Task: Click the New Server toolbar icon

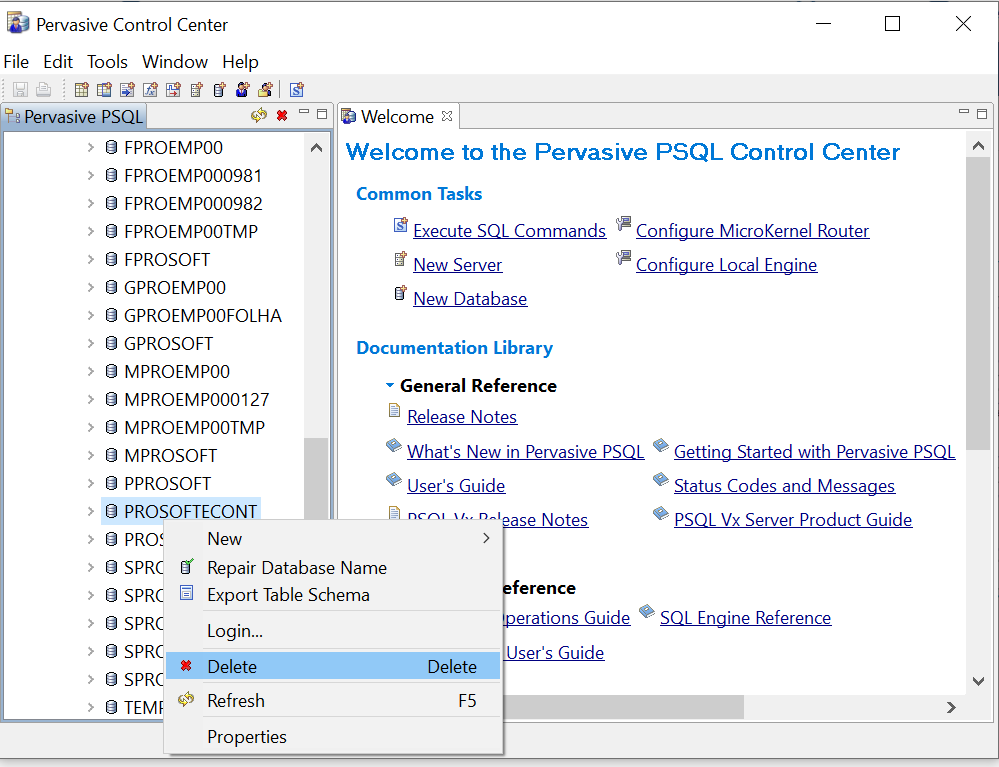Action: tap(196, 90)
